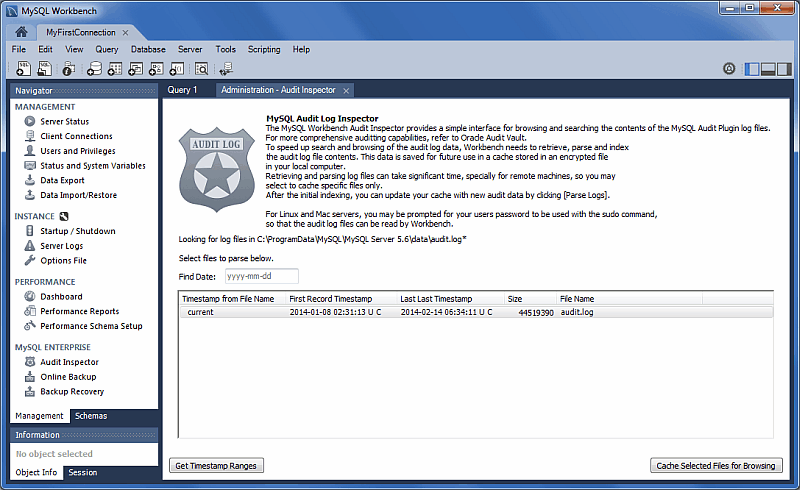Screen dimensions: 800x490
Task: Select the Object Info tab
Action: point(36,473)
